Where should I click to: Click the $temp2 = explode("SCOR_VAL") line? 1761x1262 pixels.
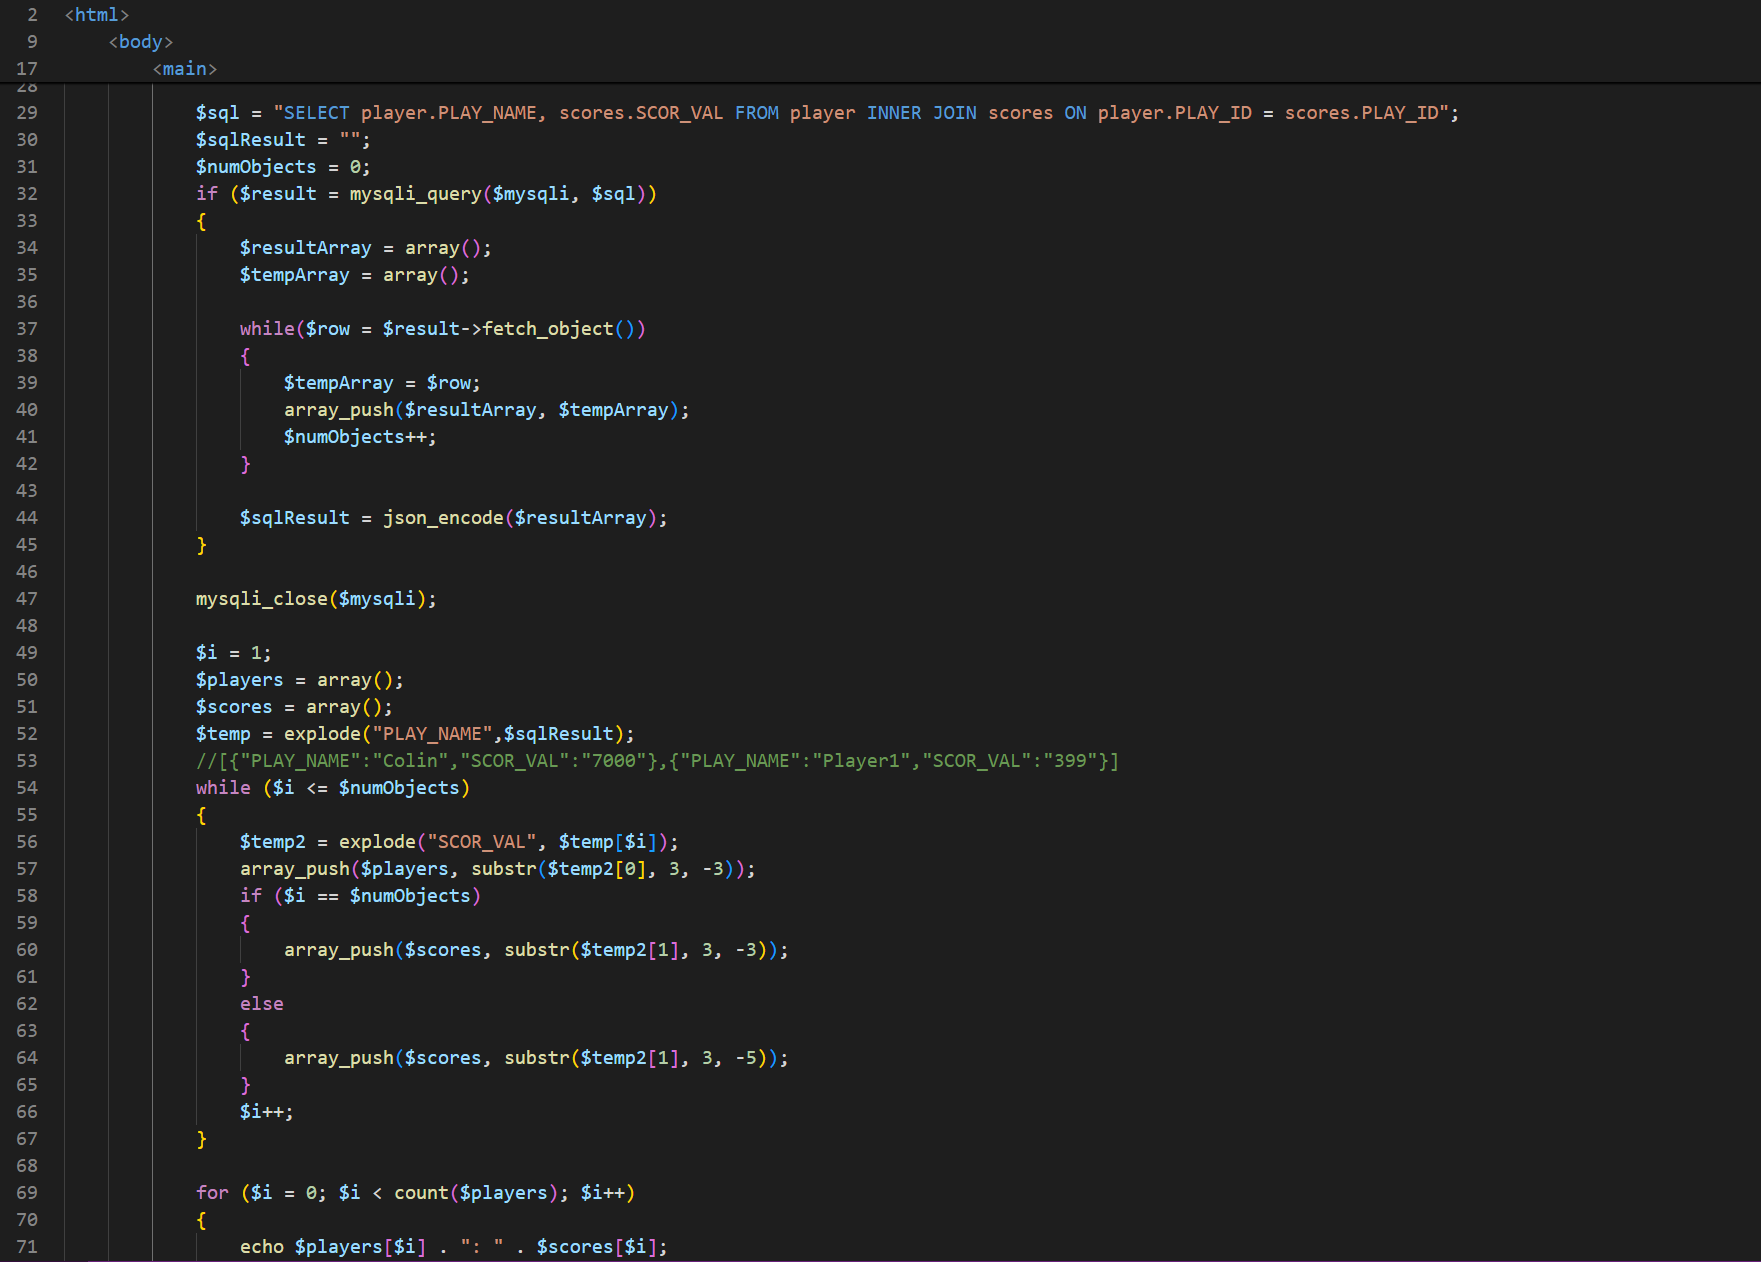click(x=459, y=842)
